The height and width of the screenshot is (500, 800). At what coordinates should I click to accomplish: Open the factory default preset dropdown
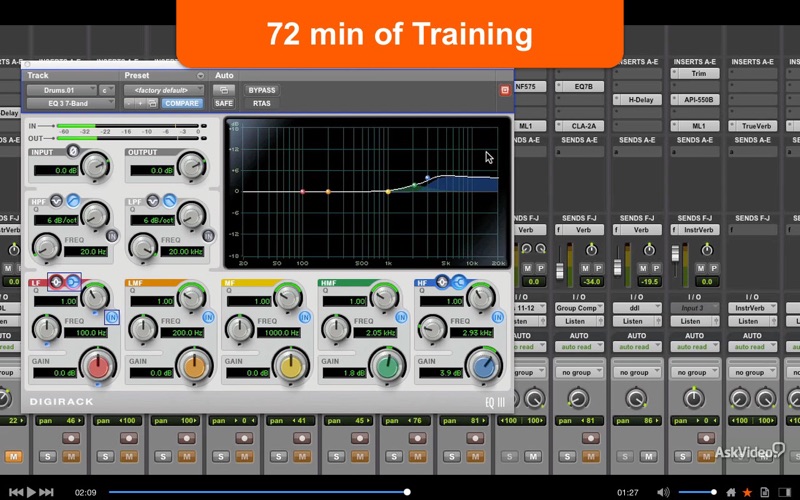point(164,90)
